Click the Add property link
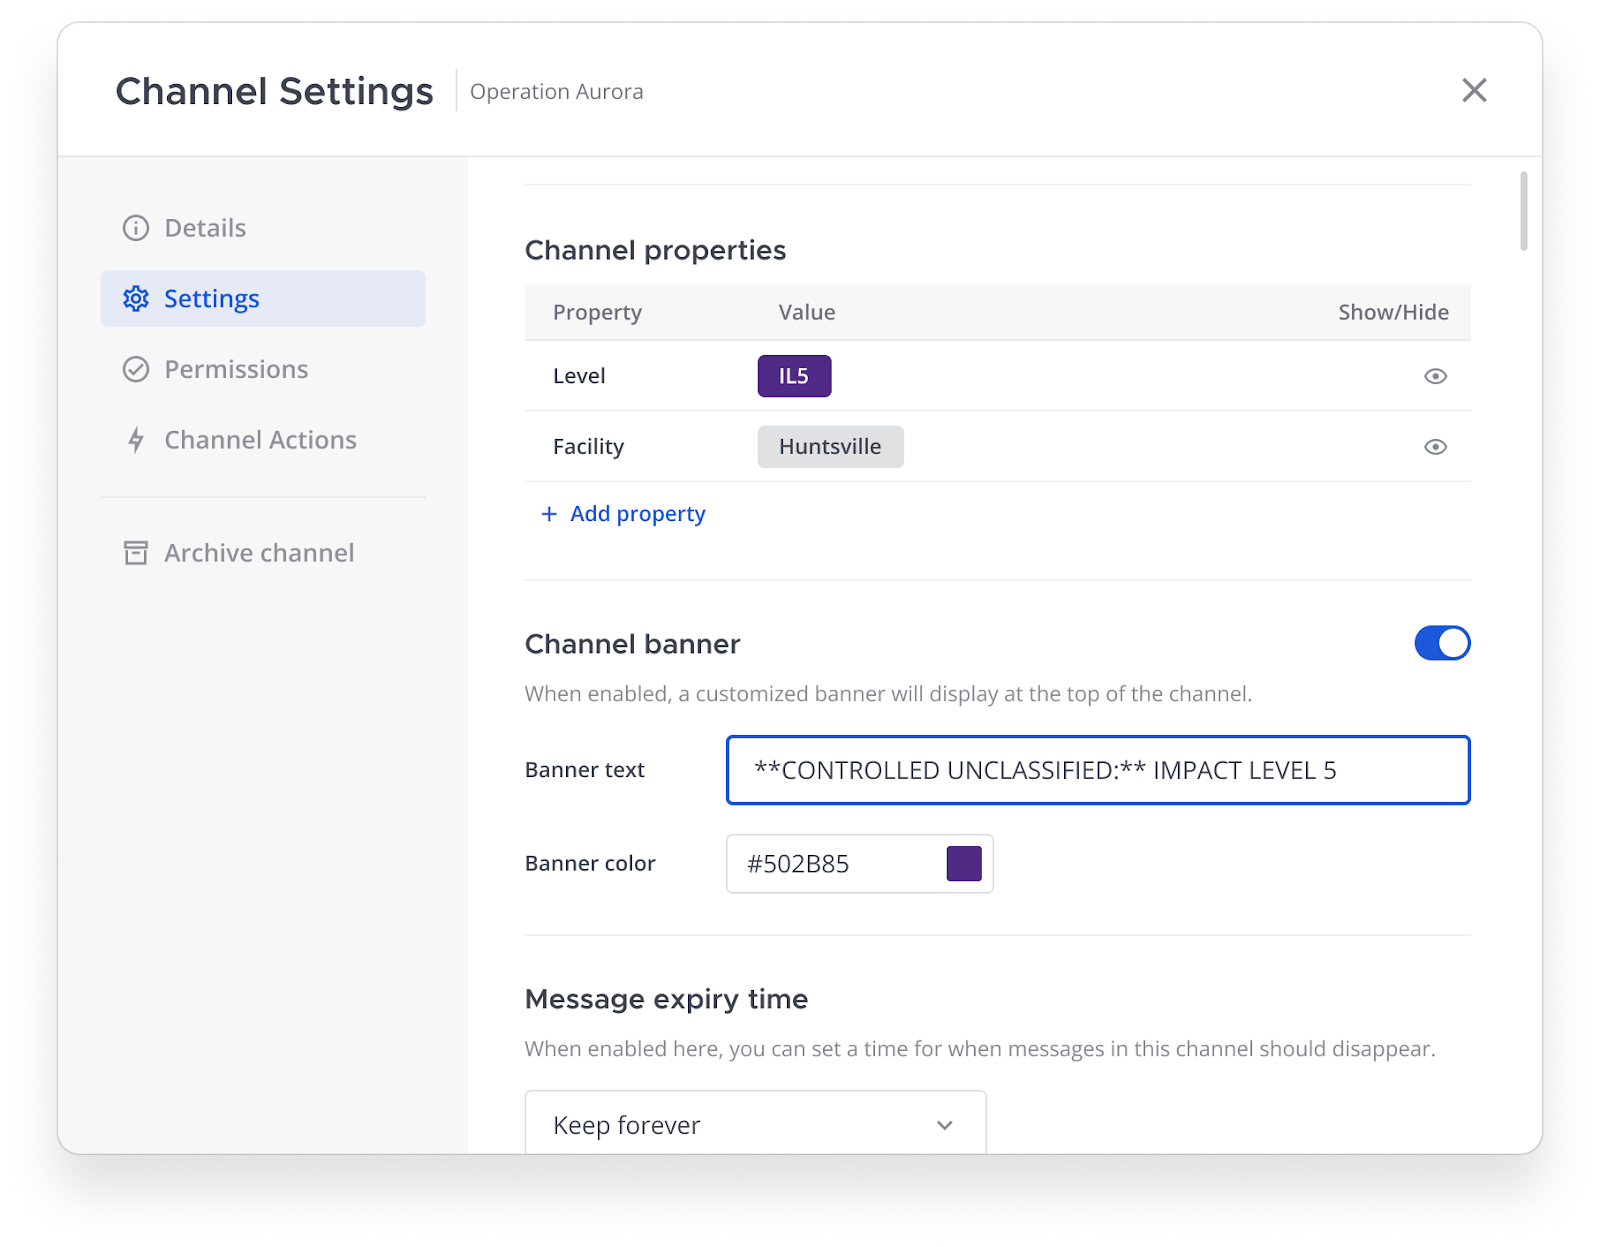The height and width of the screenshot is (1247, 1600). [x=623, y=514]
